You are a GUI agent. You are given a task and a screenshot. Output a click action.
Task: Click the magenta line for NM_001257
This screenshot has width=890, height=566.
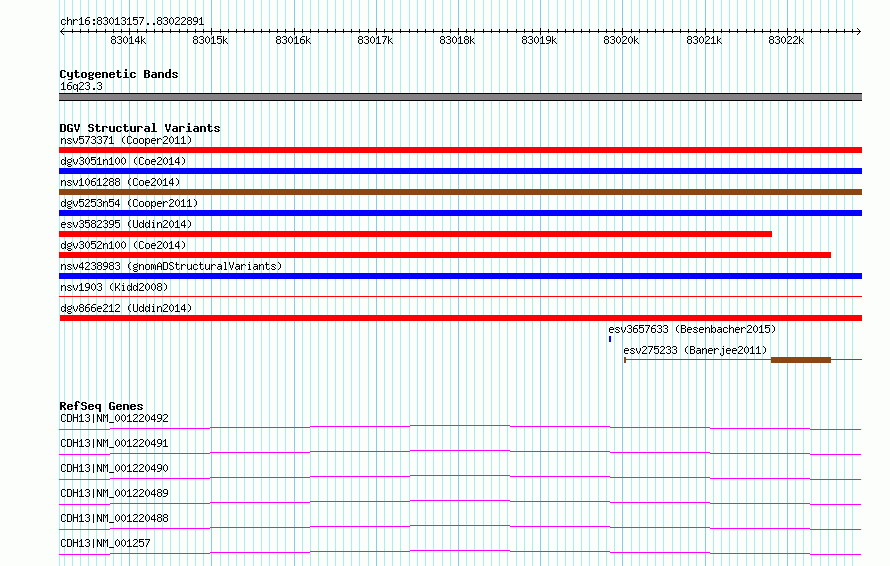click(460, 552)
